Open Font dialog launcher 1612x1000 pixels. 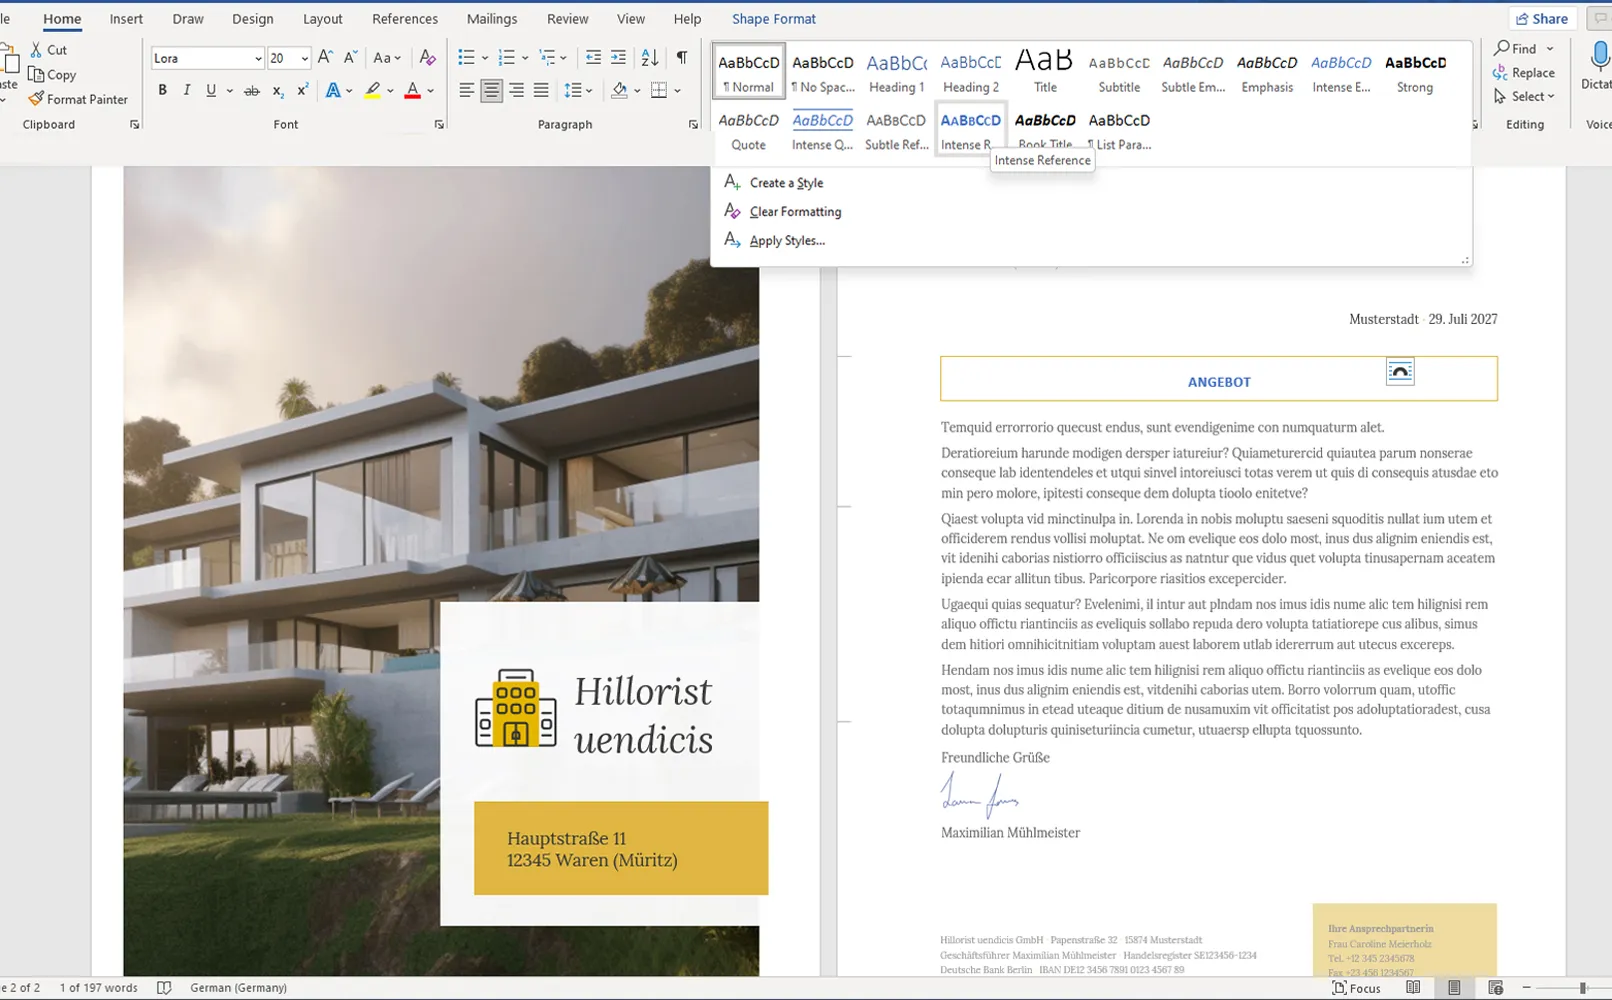[x=439, y=125]
